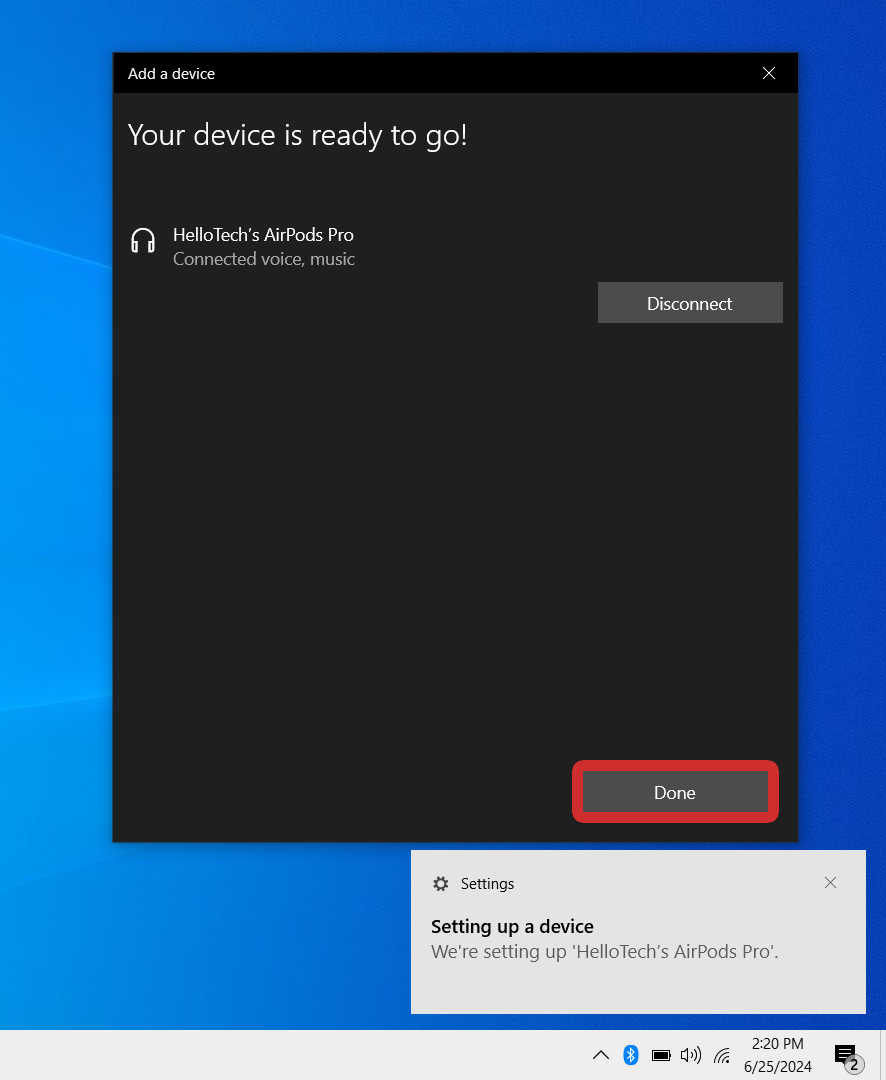Click the 'Your device is ready to go!' heading
This screenshot has height=1080, width=886.
tap(297, 135)
